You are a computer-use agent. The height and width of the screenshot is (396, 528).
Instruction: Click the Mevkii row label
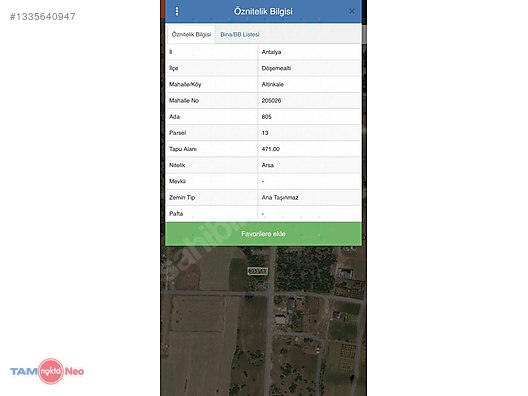(177, 181)
